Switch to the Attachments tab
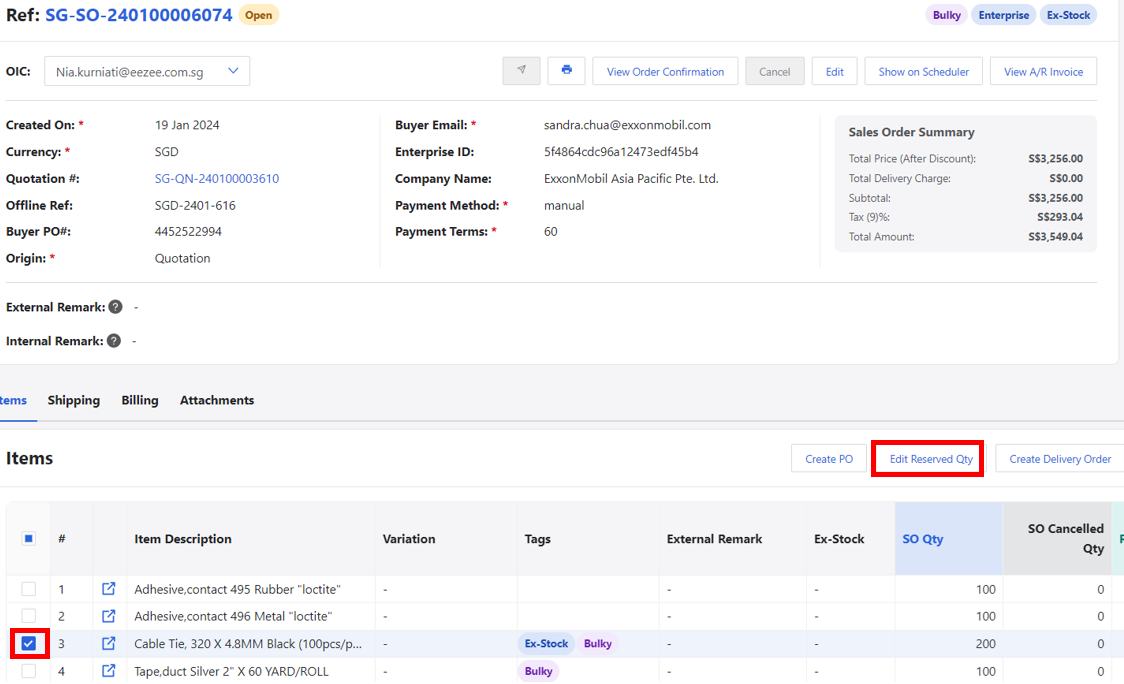This screenshot has height=684, width=1124. coord(216,400)
